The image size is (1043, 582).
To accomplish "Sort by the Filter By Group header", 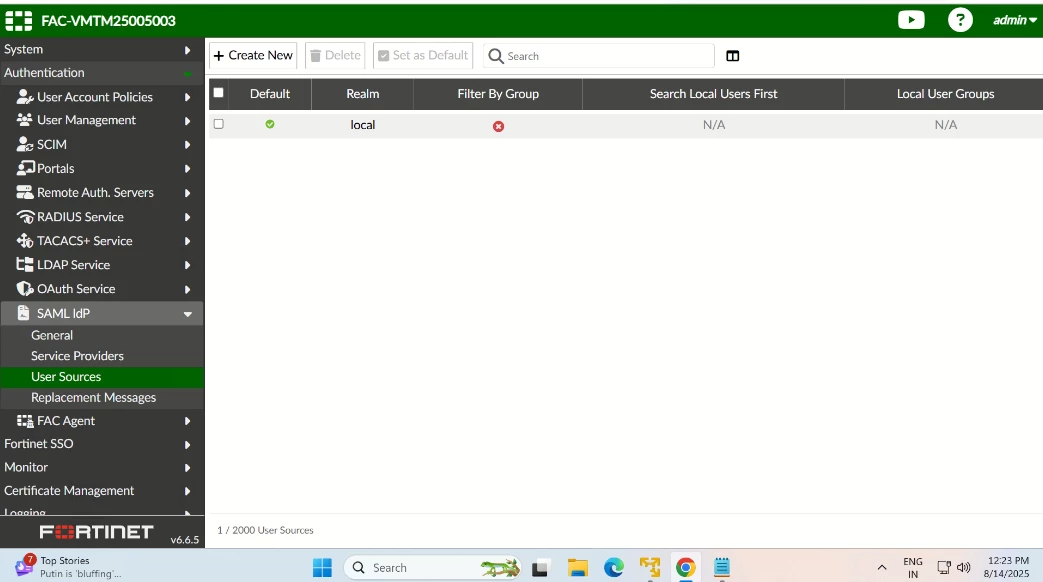I will tap(498, 94).
